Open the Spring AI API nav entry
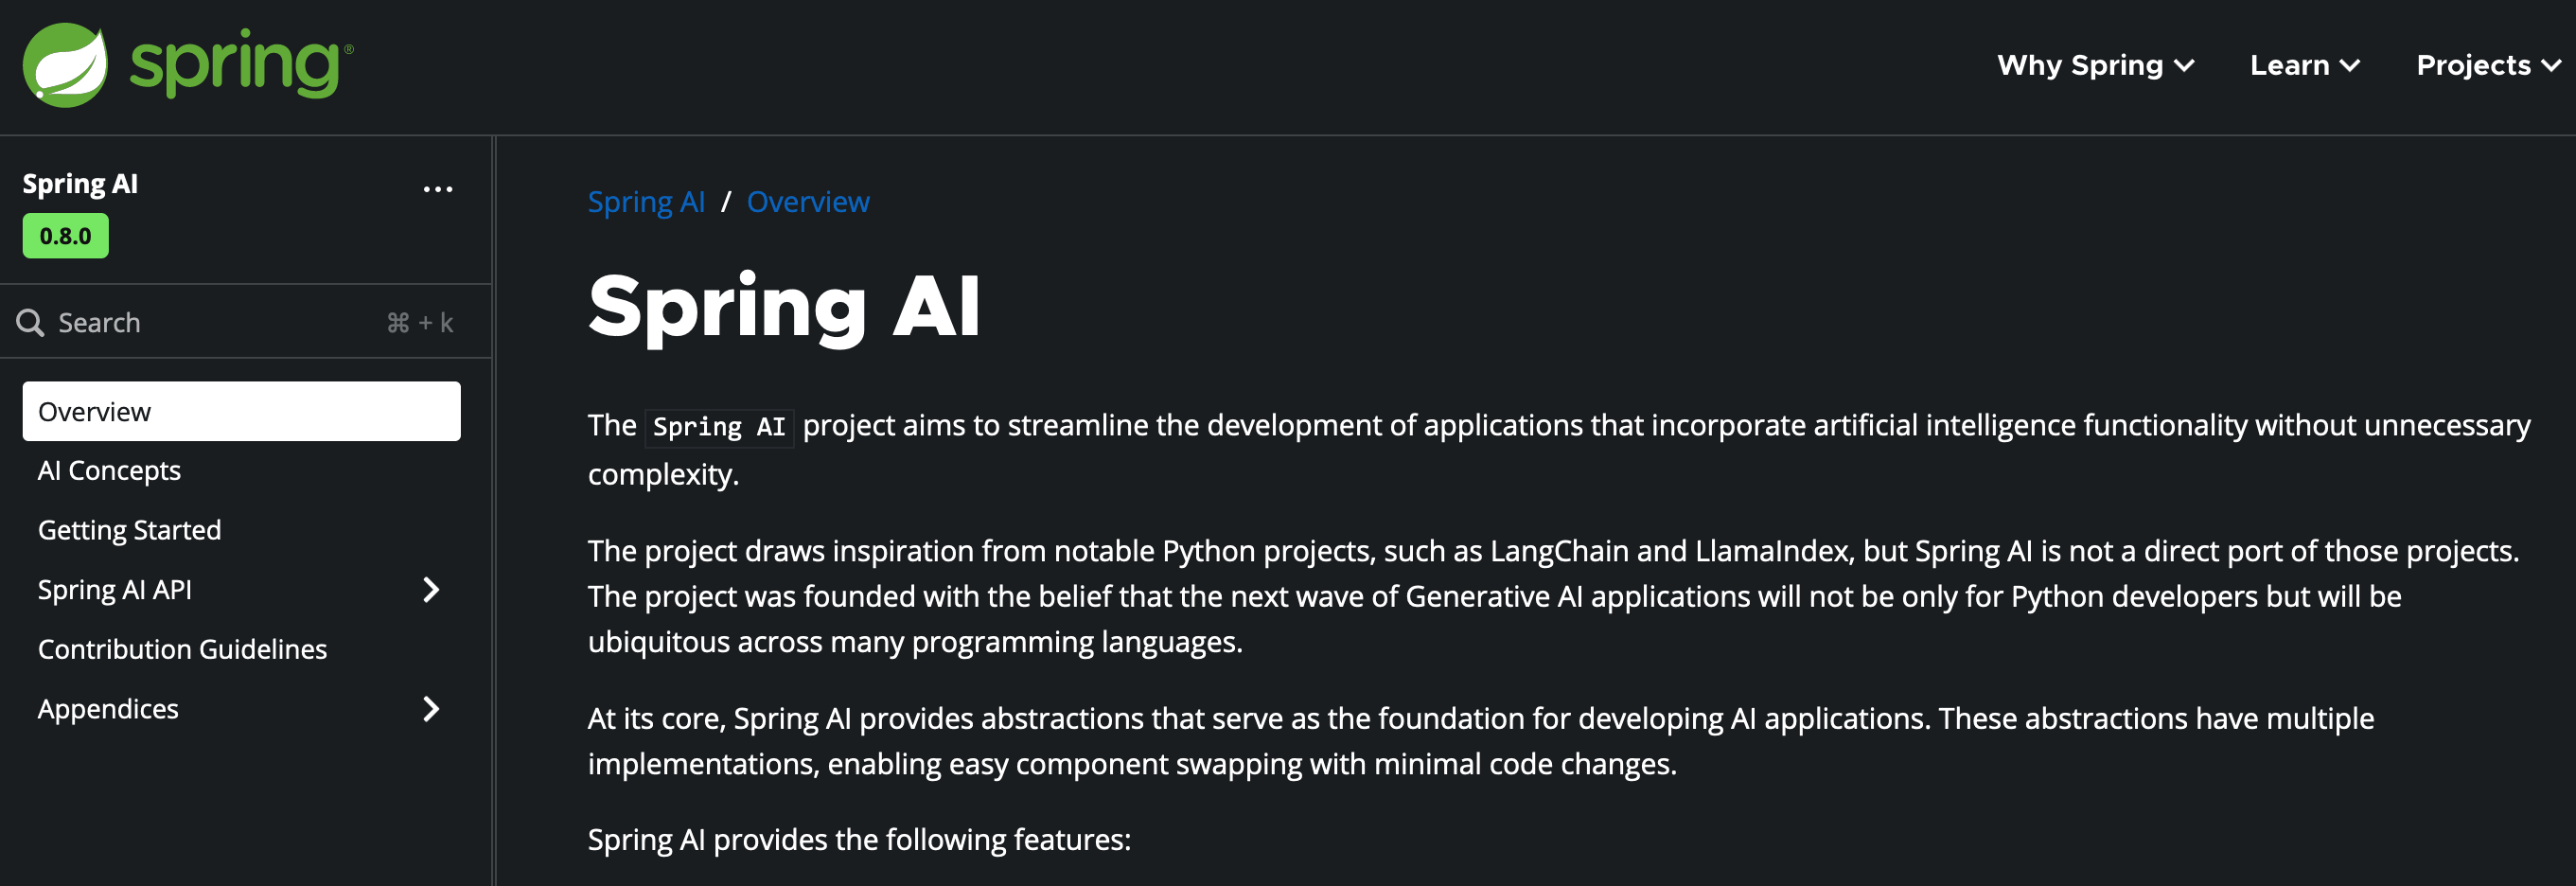The height and width of the screenshot is (886, 2576). [115, 590]
